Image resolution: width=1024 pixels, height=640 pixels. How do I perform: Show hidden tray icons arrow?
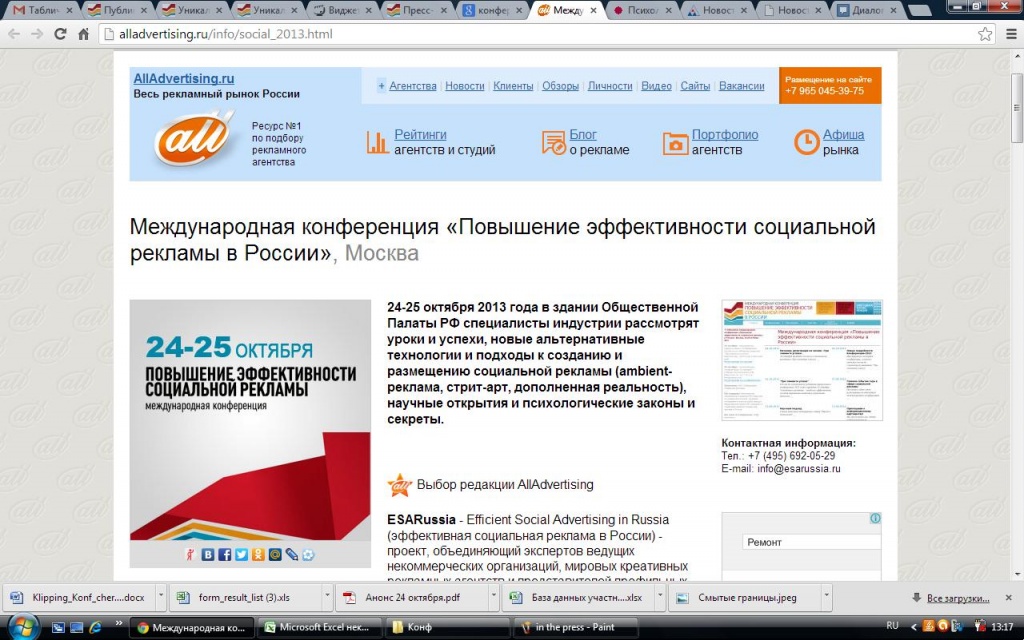(x=912, y=626)
